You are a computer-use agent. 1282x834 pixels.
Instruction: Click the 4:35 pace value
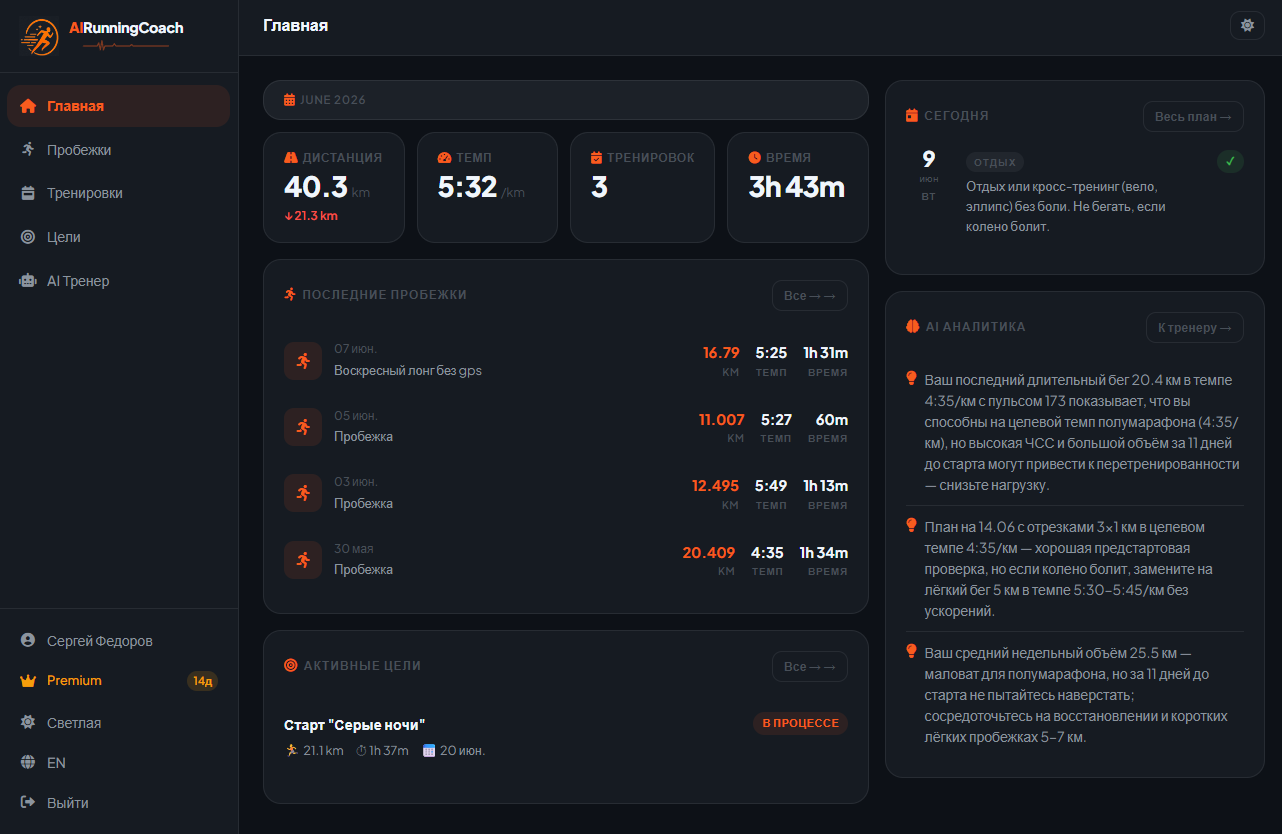point(767,552)
